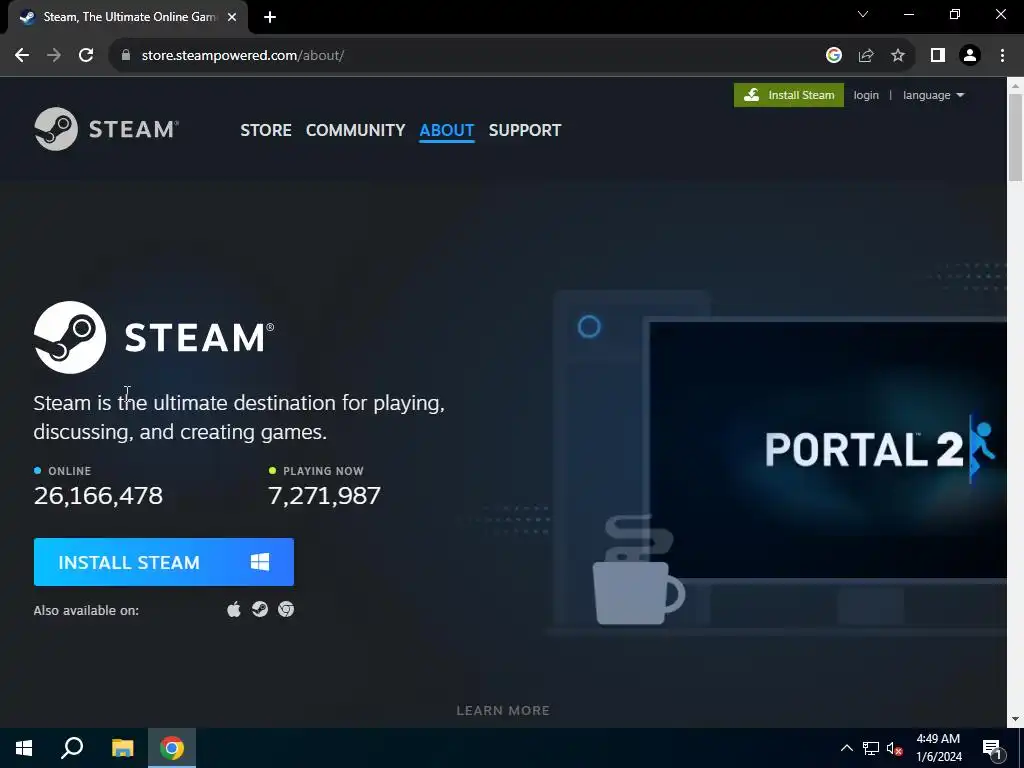This screenshot has height=768, width=1024.
Task: Reload the page with the refresh icon
Action: pyautogui.click(x=86, y=56)
